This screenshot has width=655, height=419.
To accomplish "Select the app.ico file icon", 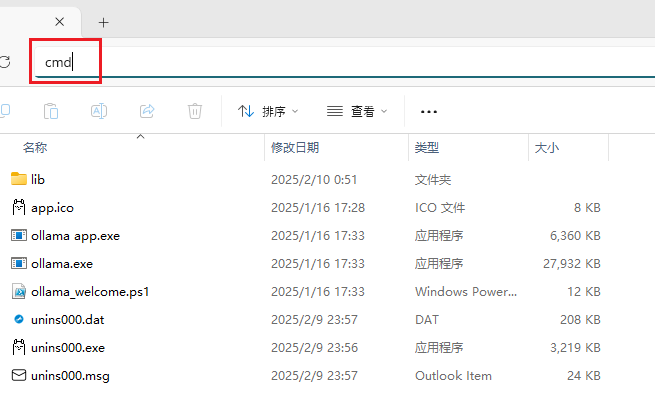I will tap(19, 207).
